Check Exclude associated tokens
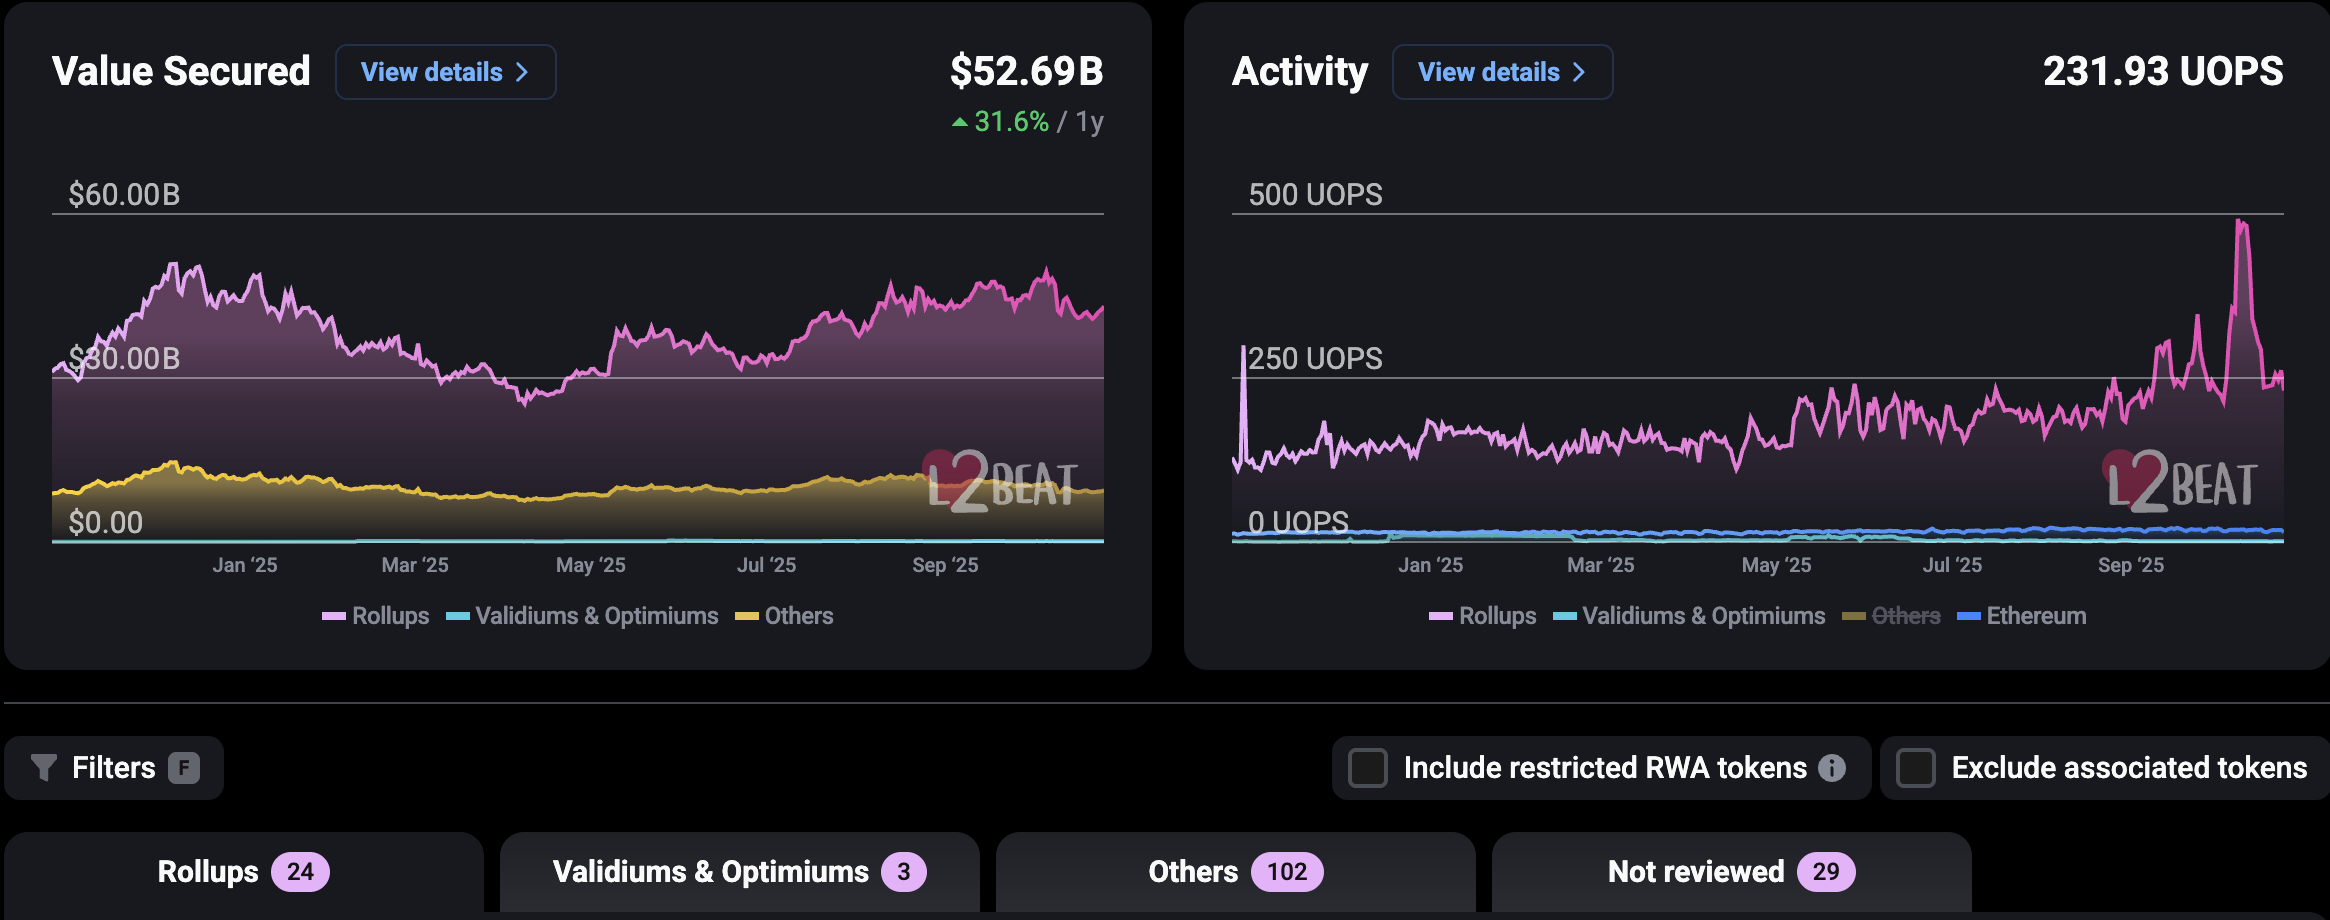 pos(1917,768)
